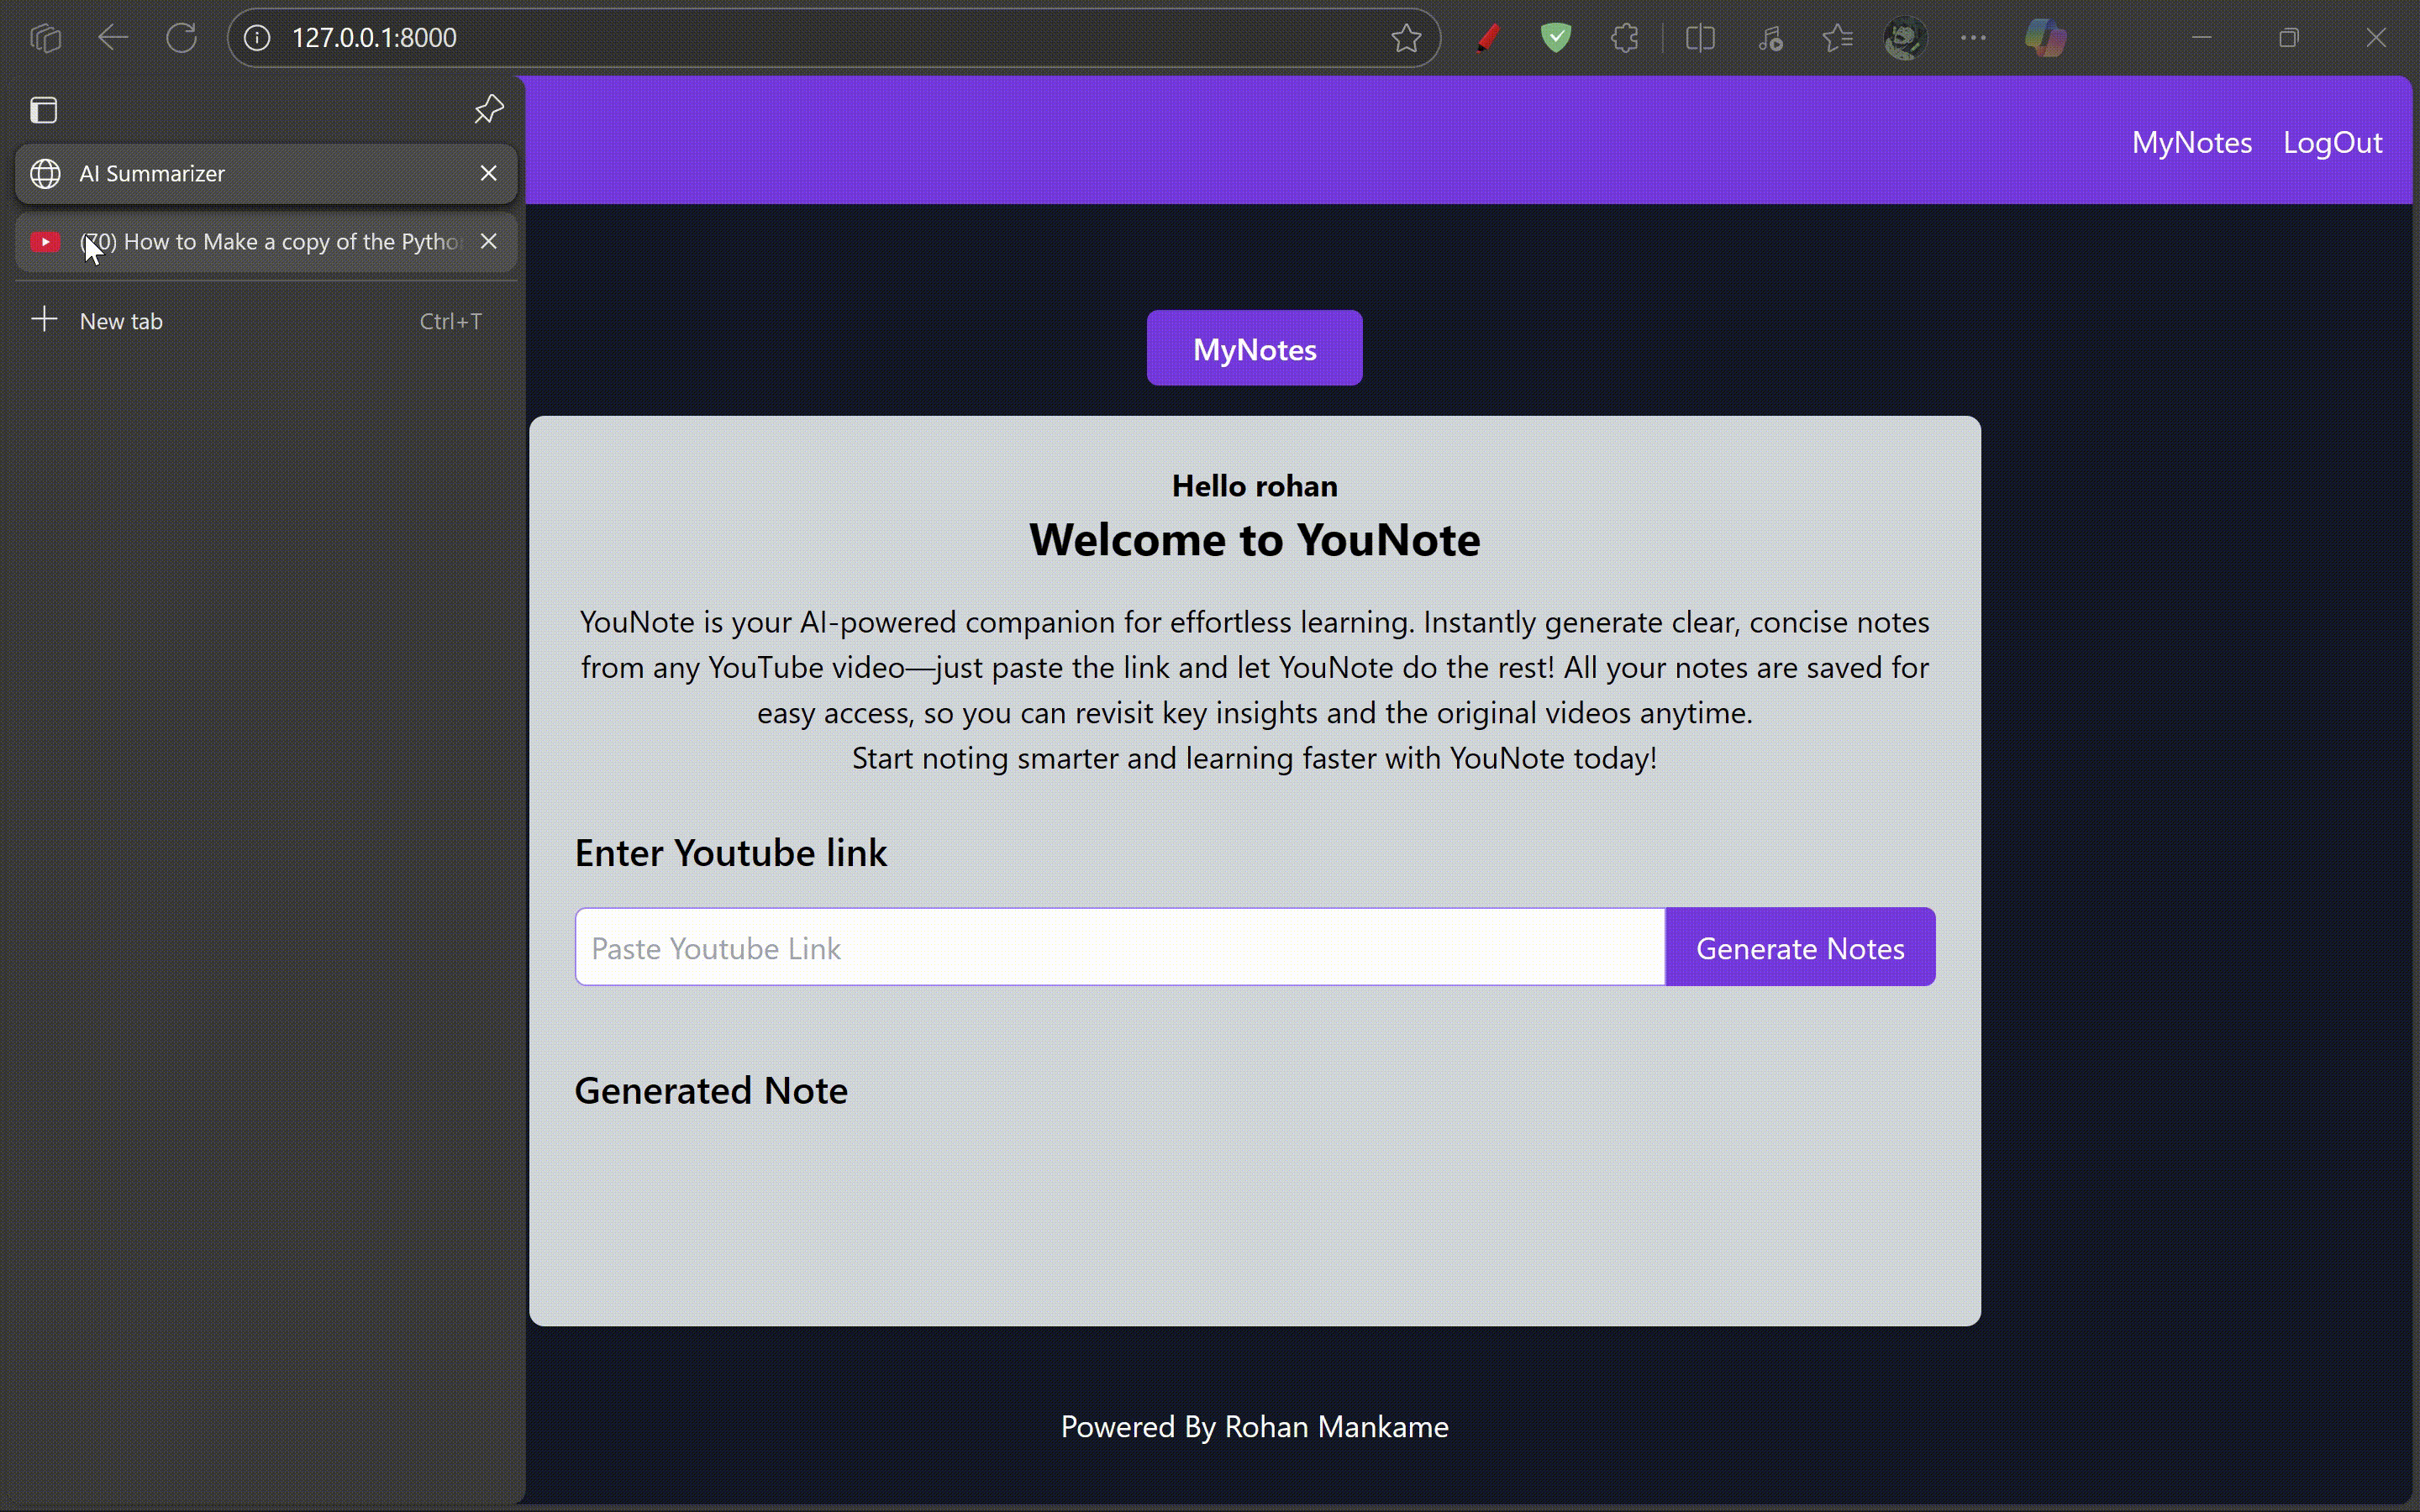This screenshot has height=1512, width=2420.
Task: Click the browser profile avatar
Action: click(x=1904, y=38)
